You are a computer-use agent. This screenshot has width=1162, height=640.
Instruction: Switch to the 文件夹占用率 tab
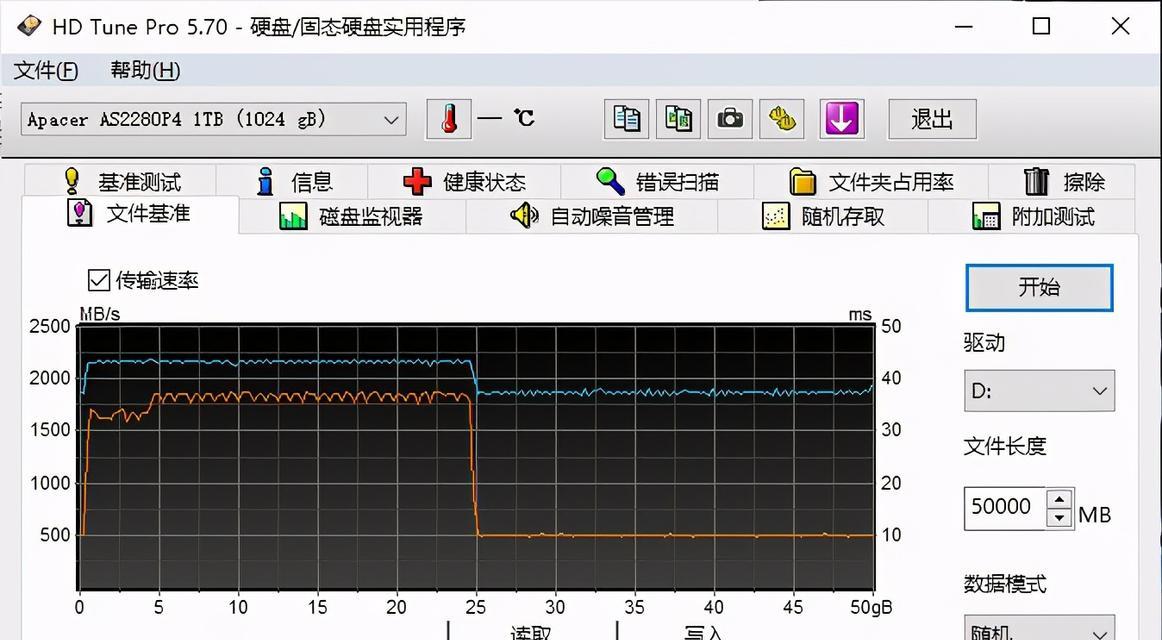(x=871, y=181)
